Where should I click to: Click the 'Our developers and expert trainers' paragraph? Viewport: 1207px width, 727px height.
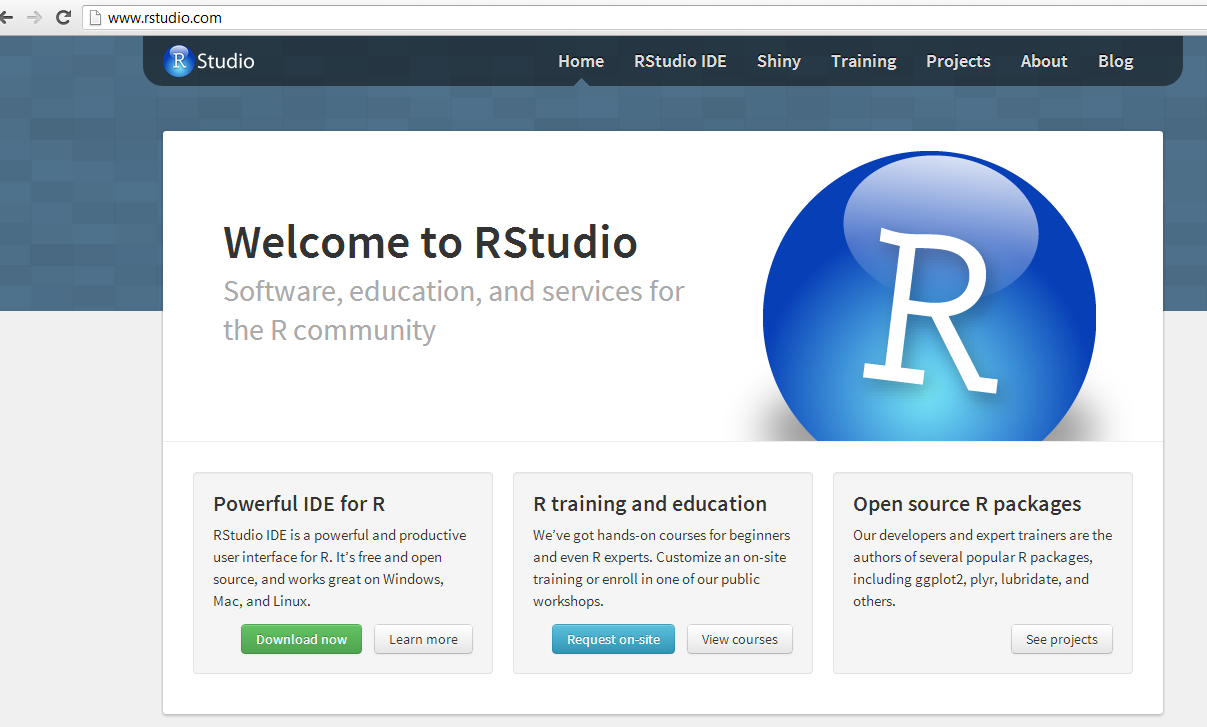pyautogui.click(x=983, y=568)
